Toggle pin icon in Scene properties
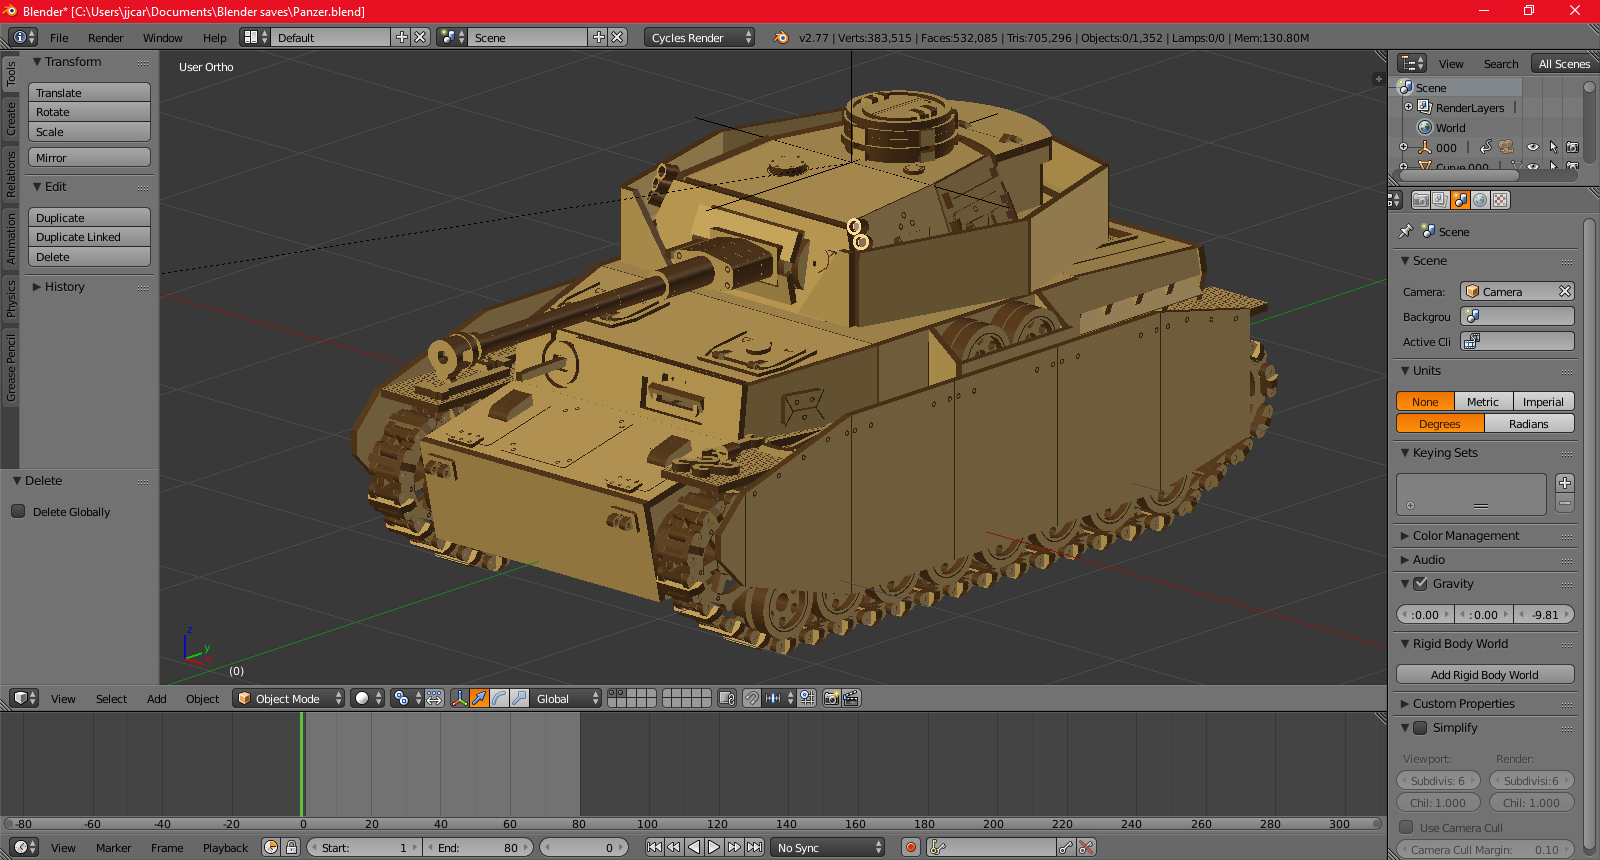Image resolution: width=1600 pixels, height=860 pixels. [x=1405, y=231]
